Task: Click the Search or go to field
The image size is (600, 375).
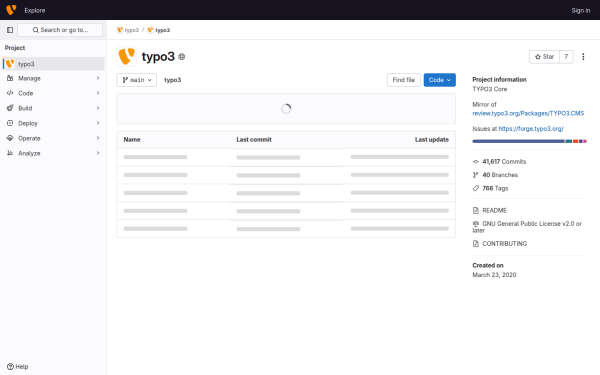Action: click(x=60, y=30)
